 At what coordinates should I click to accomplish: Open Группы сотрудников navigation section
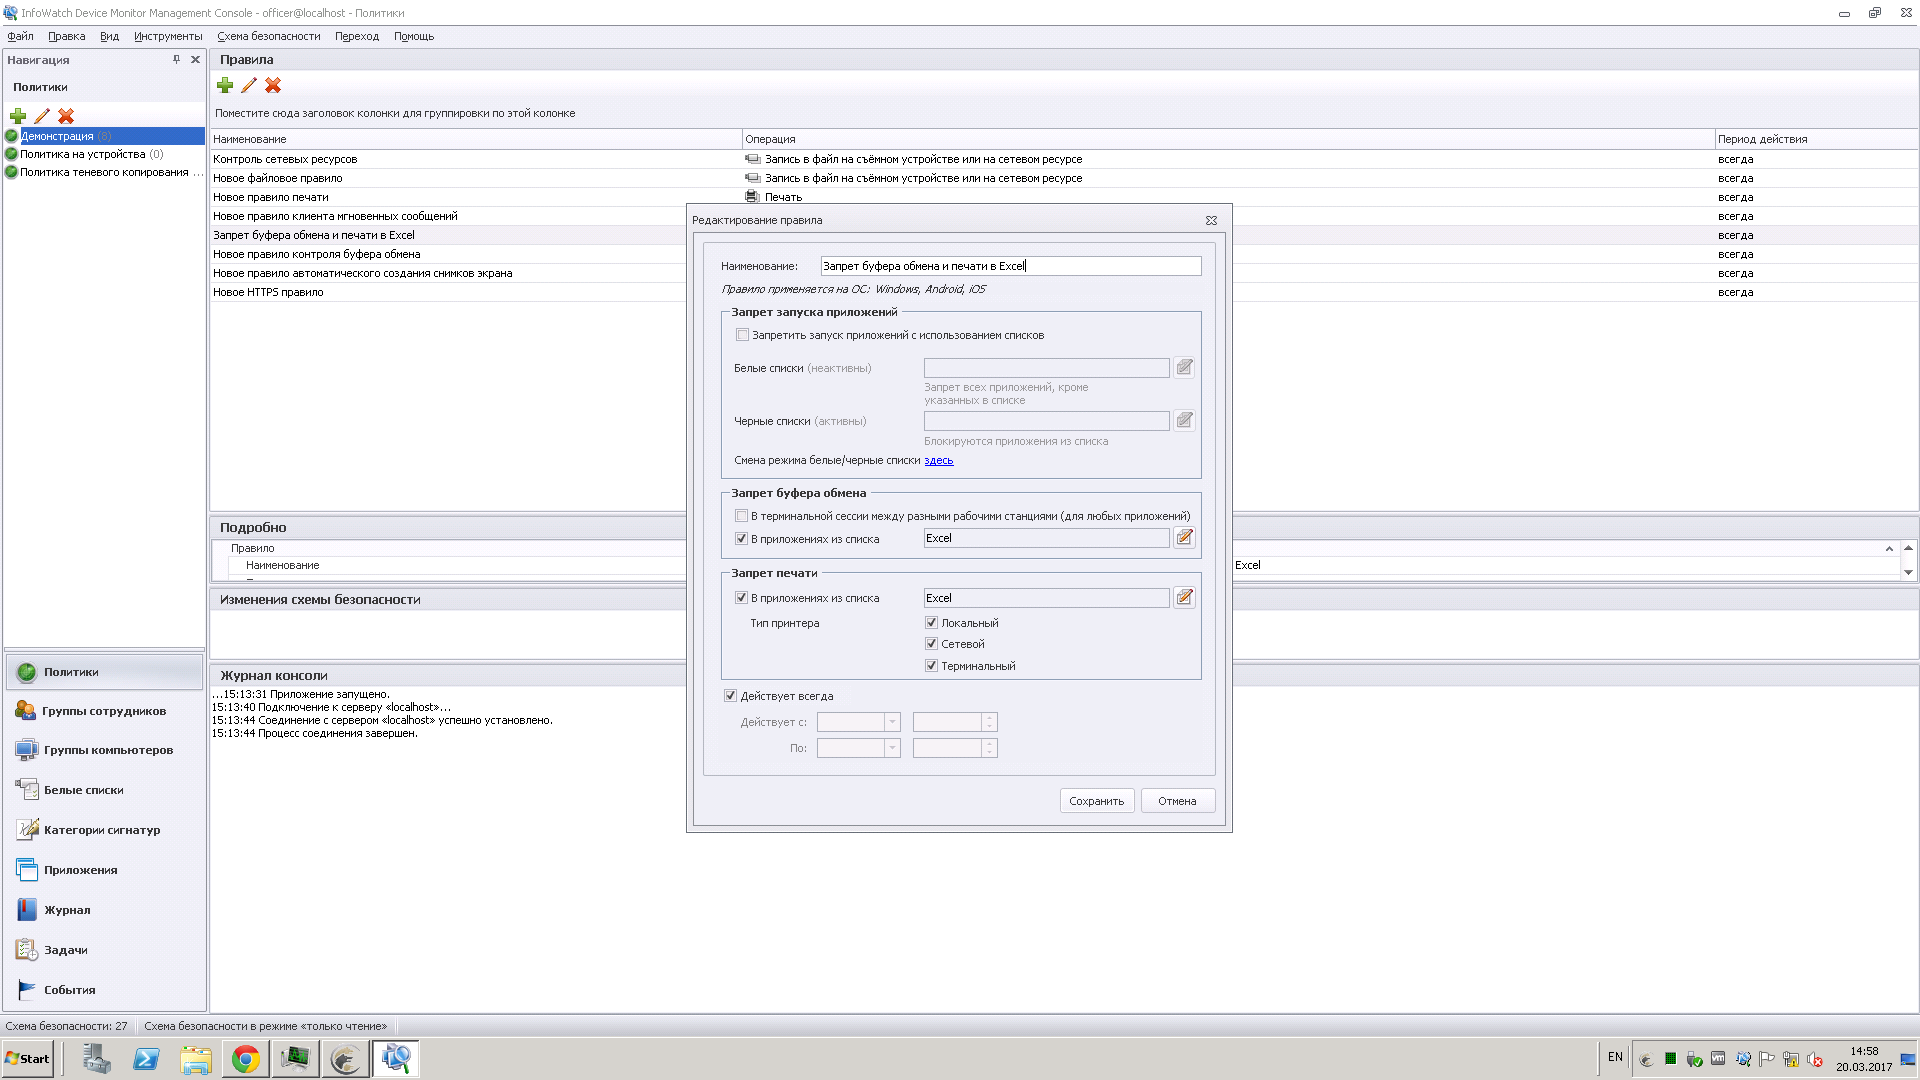tap(104, 711)
